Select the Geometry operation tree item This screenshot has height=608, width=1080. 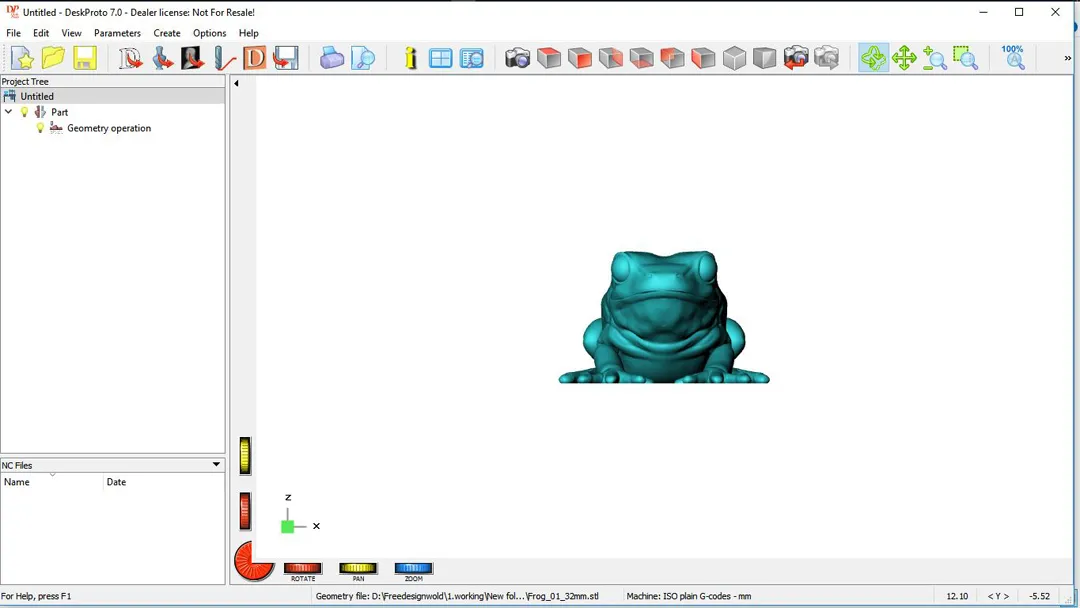tap(109, 128)
